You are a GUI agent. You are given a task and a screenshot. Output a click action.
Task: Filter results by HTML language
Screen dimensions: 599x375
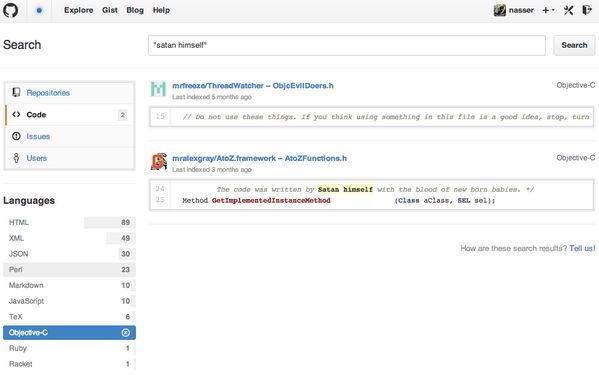click(70, 222)
